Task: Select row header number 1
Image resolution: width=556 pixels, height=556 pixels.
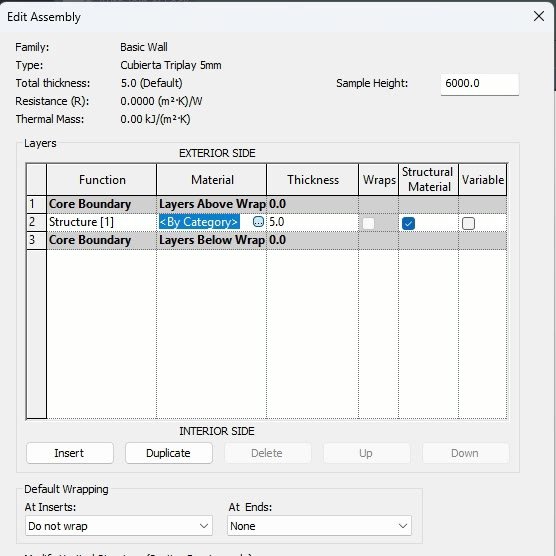Action: click(36, 204)
